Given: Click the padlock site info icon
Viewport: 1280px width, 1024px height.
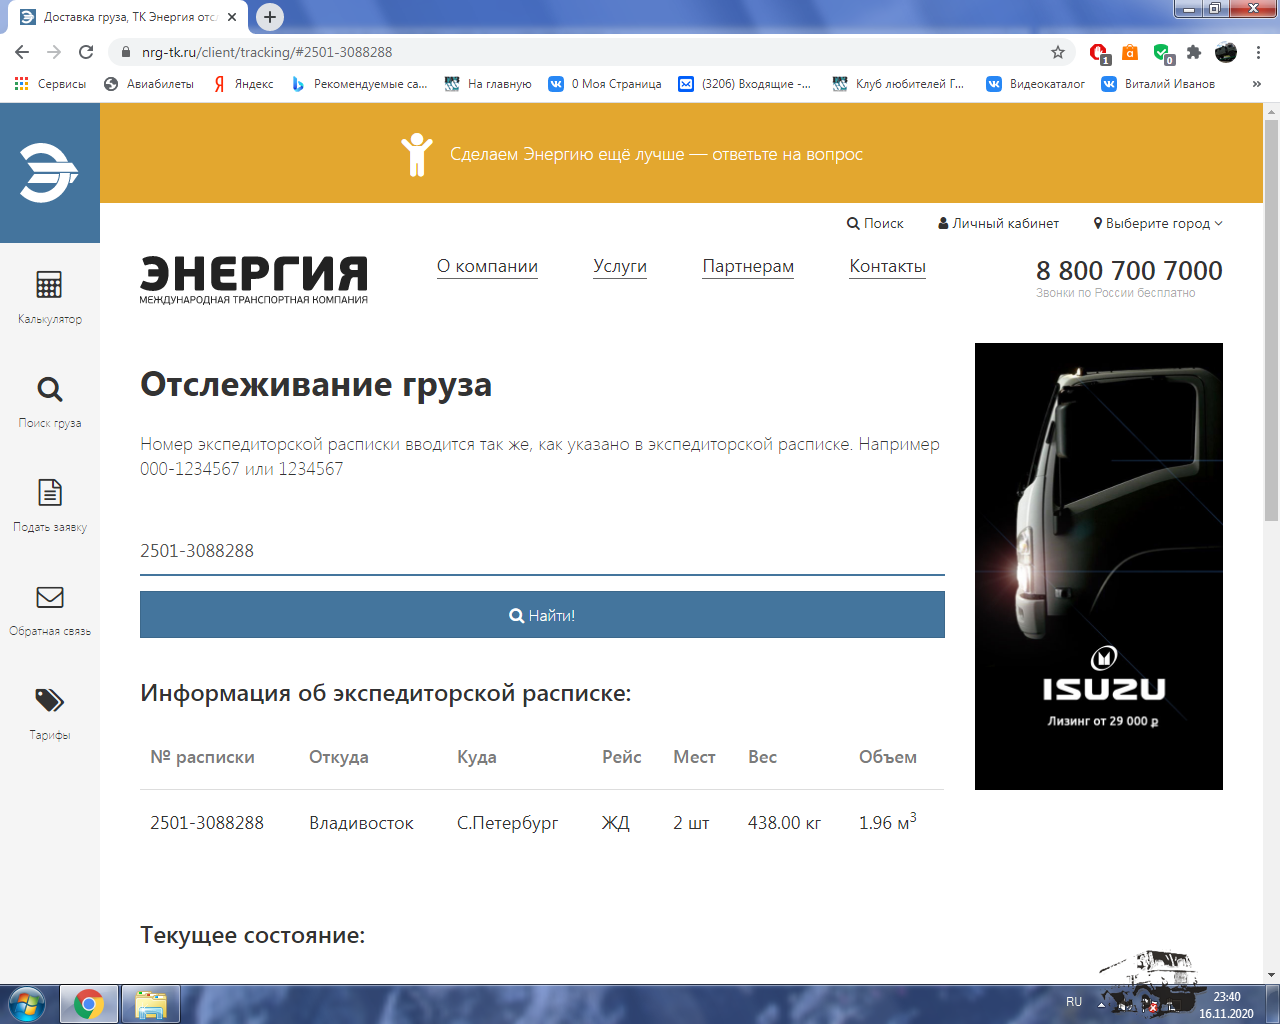Looking at the screenshot, I should coord(125,52).
